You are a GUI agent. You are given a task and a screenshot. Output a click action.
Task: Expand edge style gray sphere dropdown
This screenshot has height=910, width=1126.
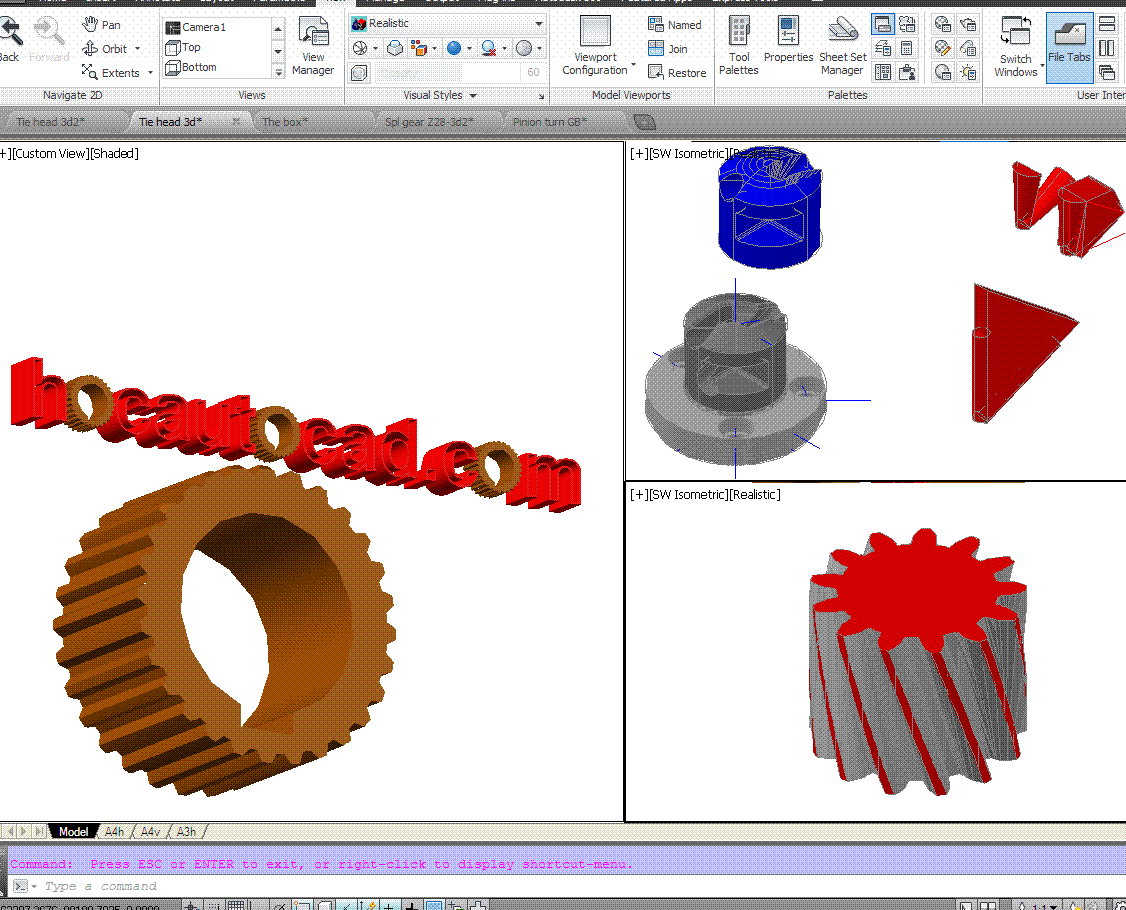[539, 49]
